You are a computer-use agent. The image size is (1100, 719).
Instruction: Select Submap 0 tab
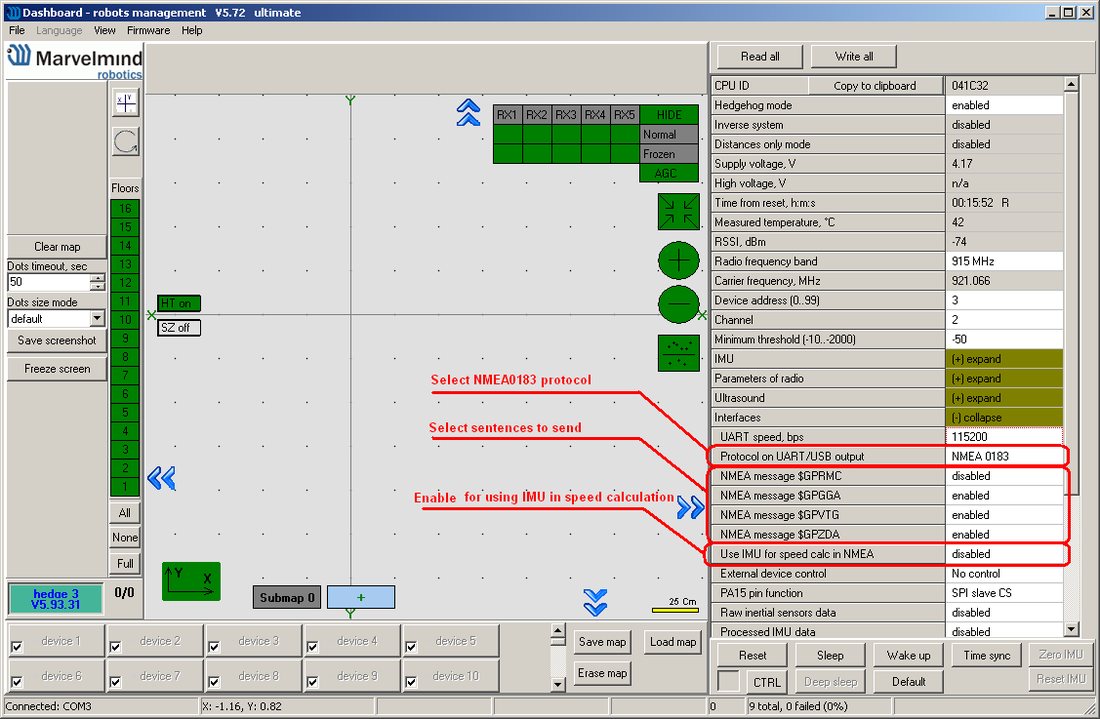pyautogui.click(x=287, y=598)
